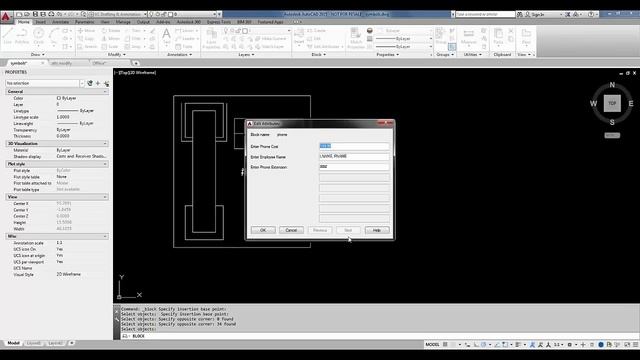This screenshot has width=640, height=360.
Task: Click the Match Properties tool
Action: (356, 39)
